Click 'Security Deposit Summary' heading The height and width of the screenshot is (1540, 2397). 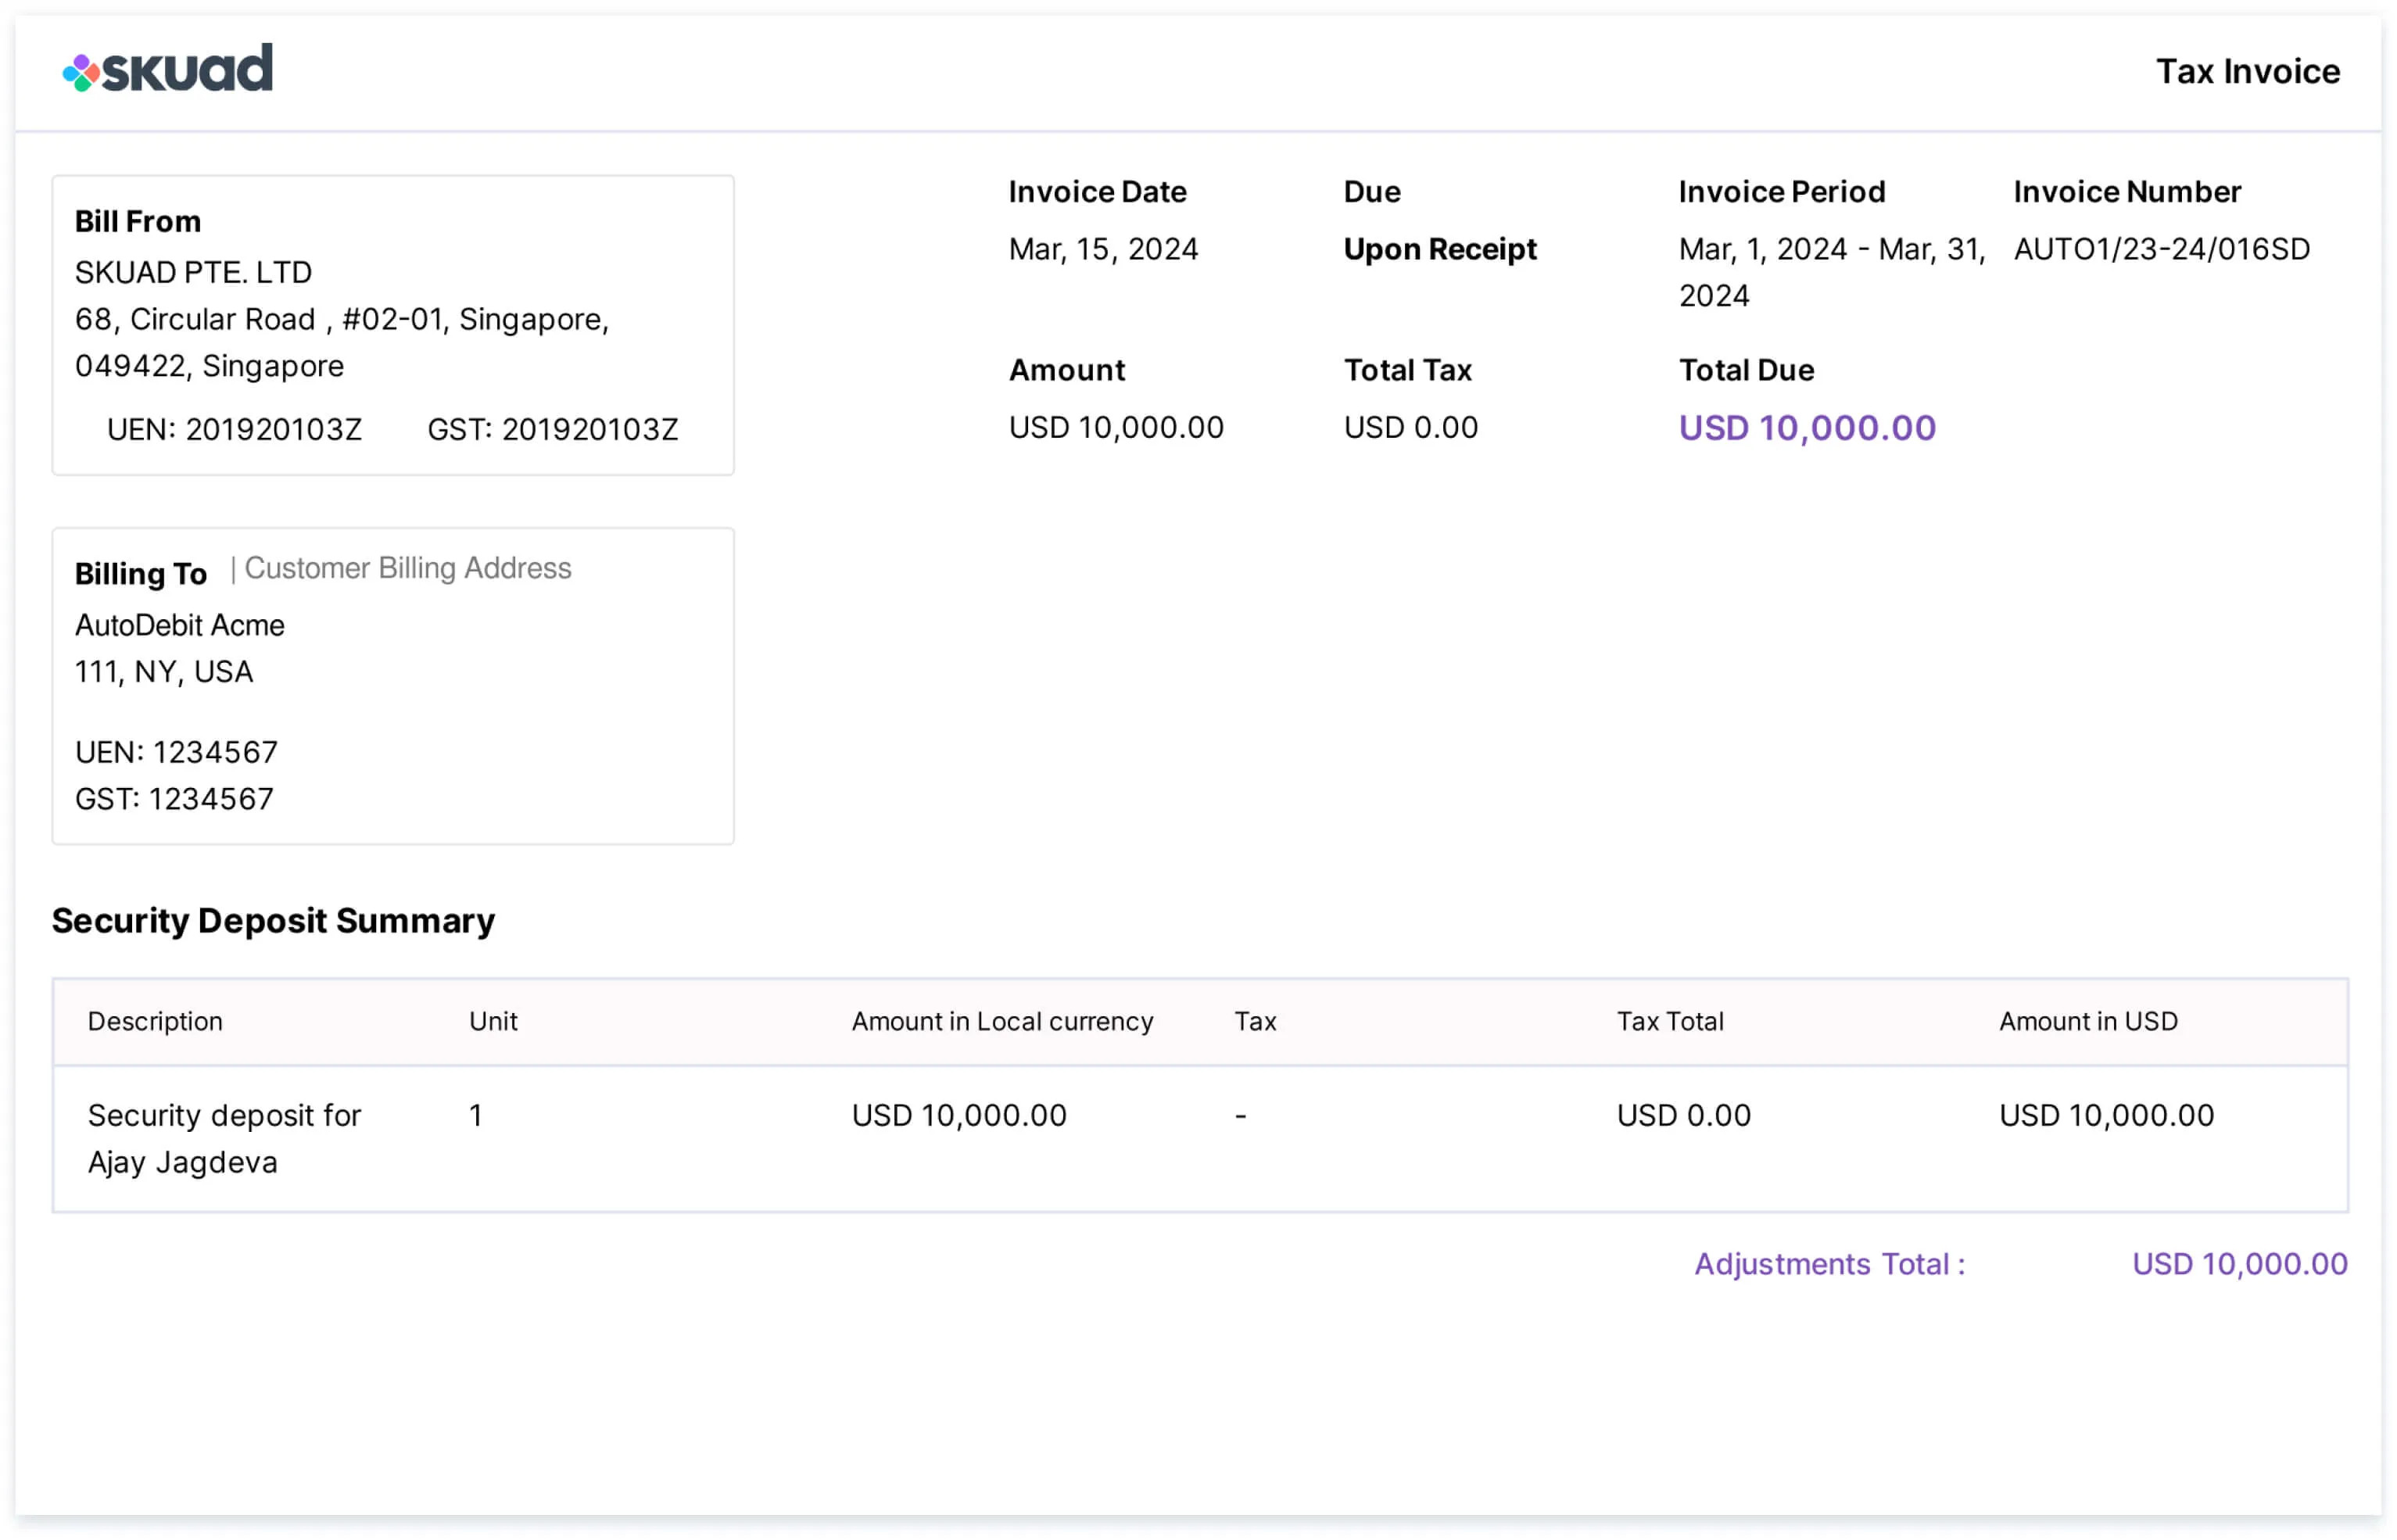(x=273, y=921)
